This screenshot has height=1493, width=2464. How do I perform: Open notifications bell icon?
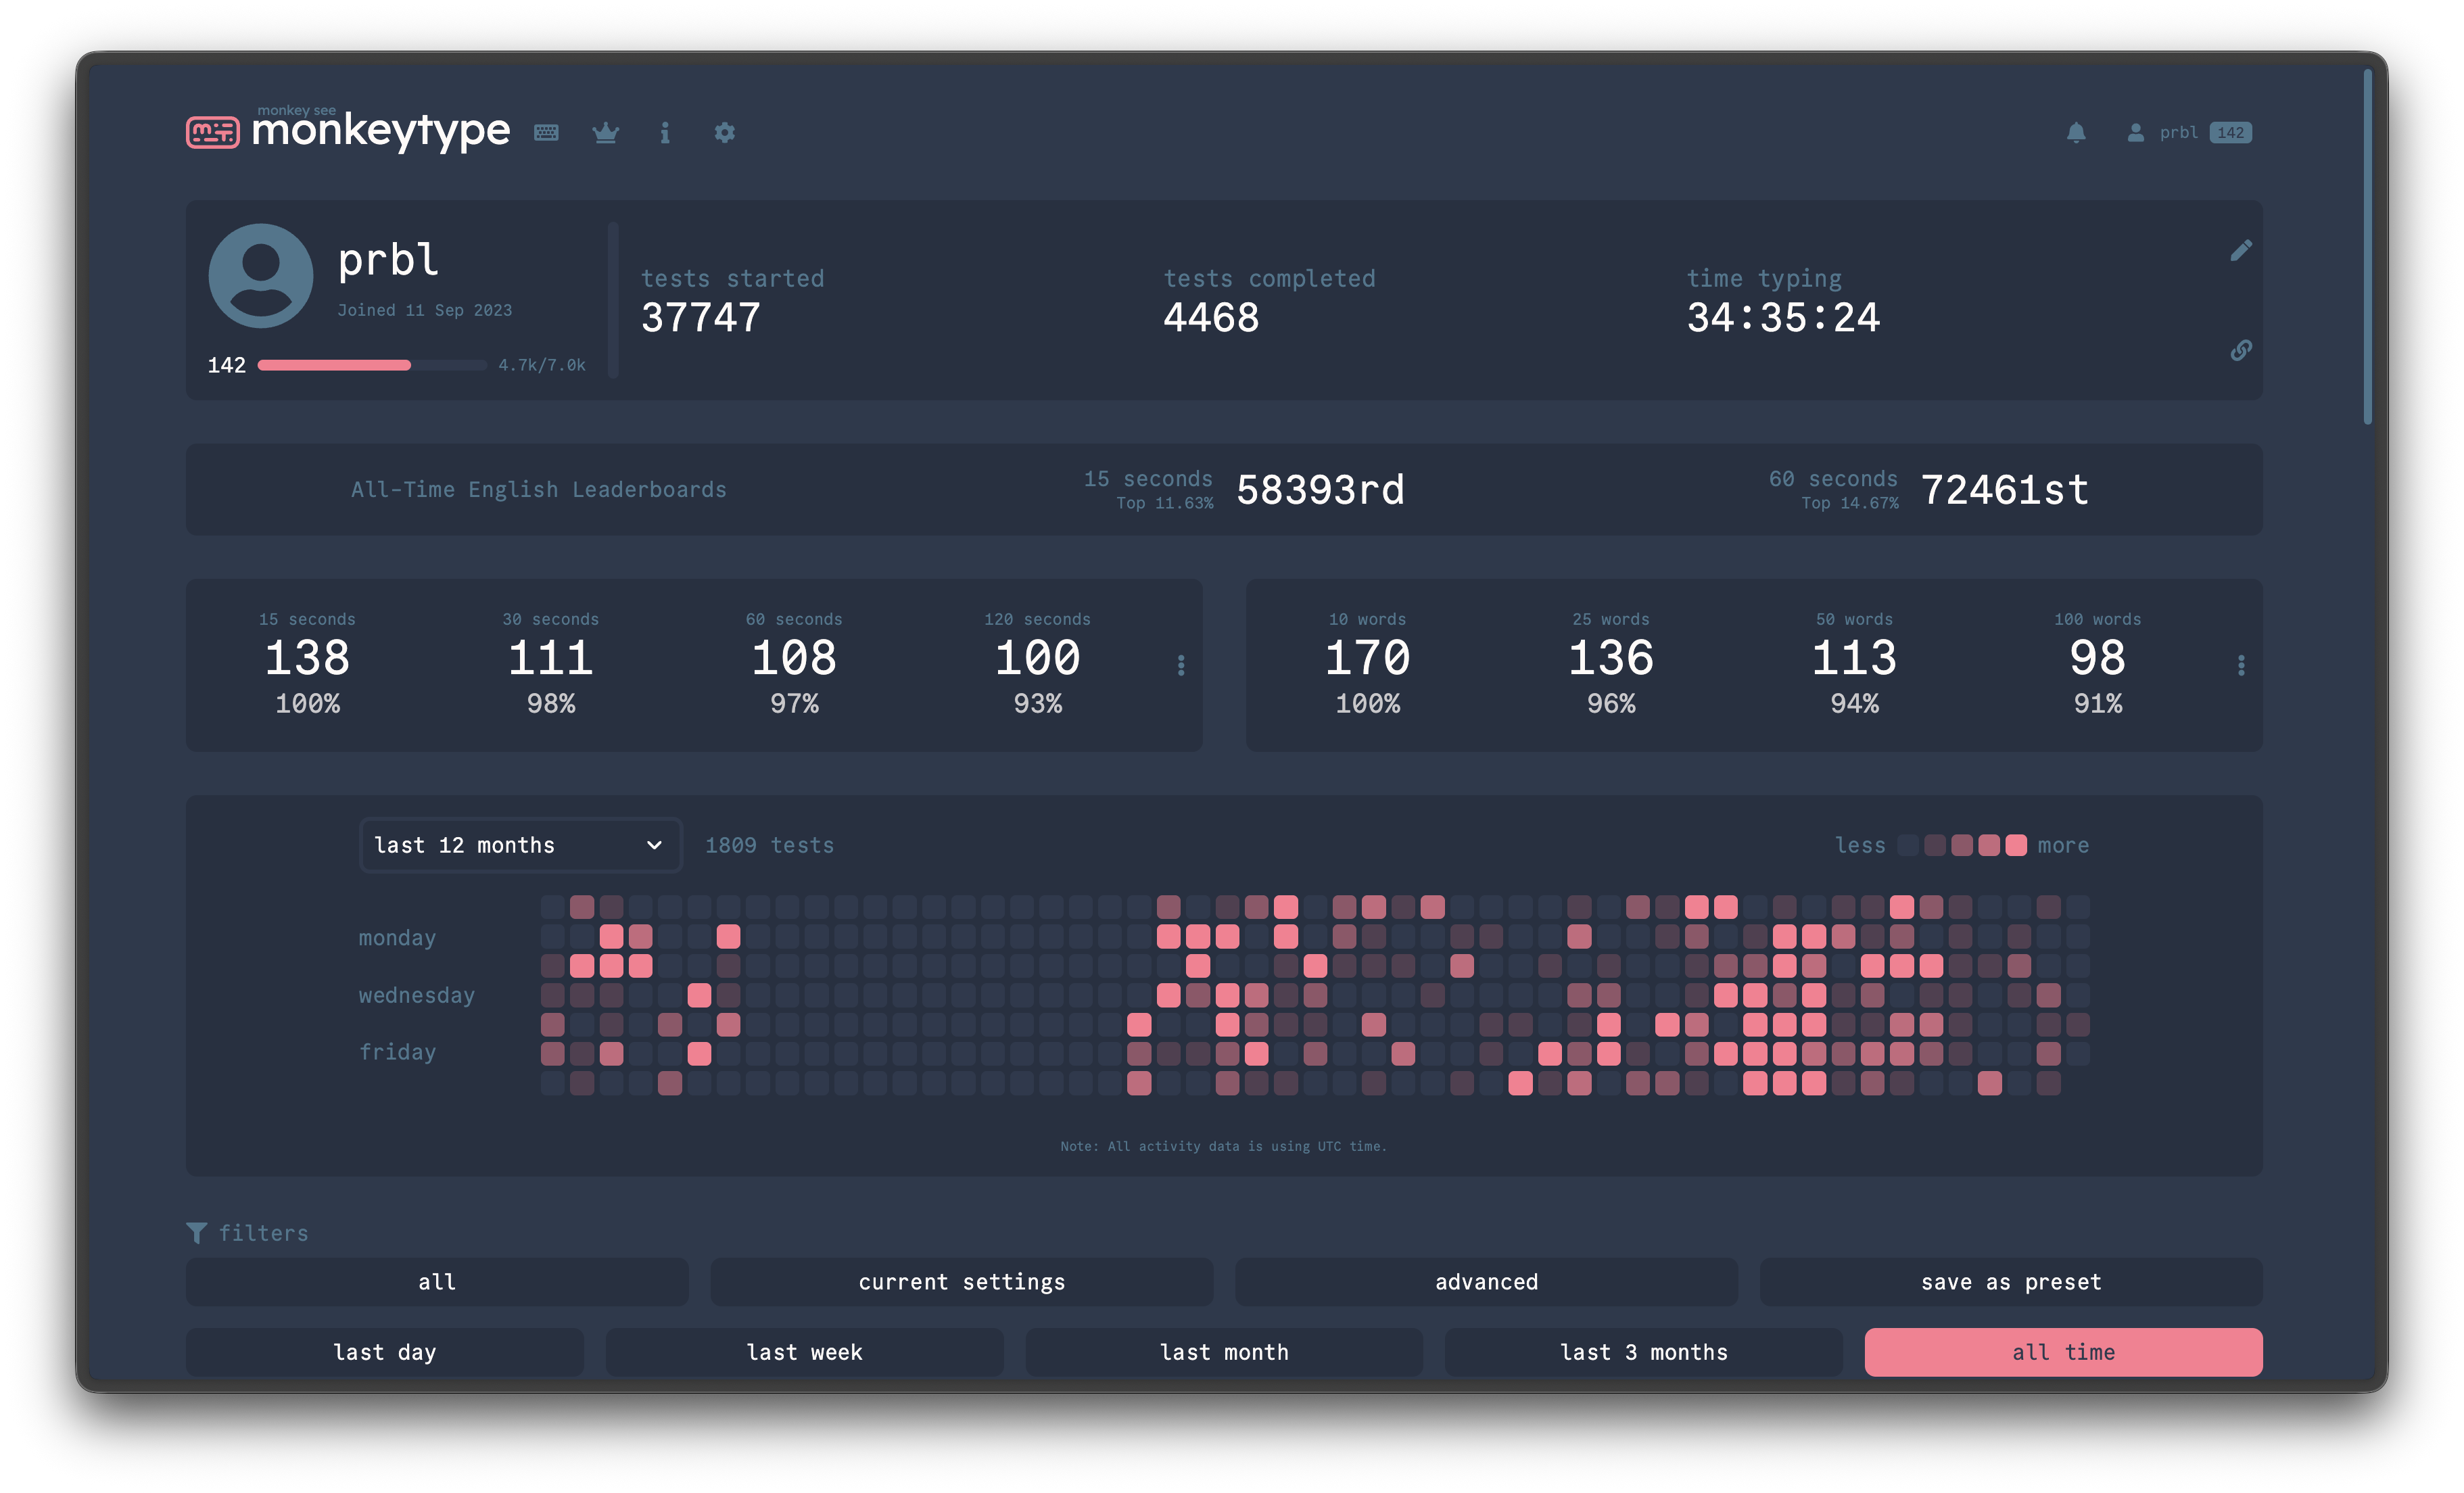click(2076, 133)
